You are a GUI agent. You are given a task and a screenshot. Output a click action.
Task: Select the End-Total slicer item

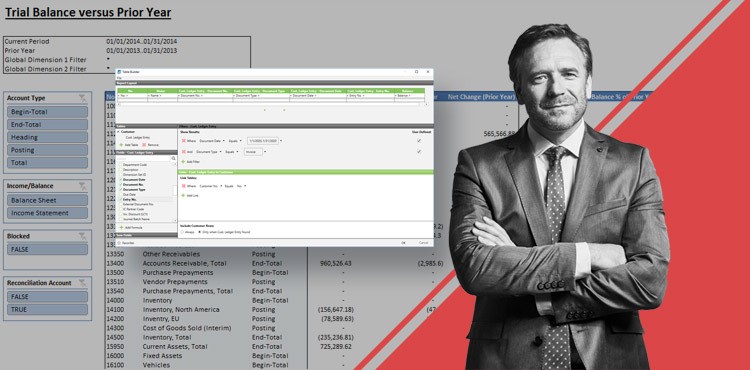pyautogui.click(x=47, y=124)
